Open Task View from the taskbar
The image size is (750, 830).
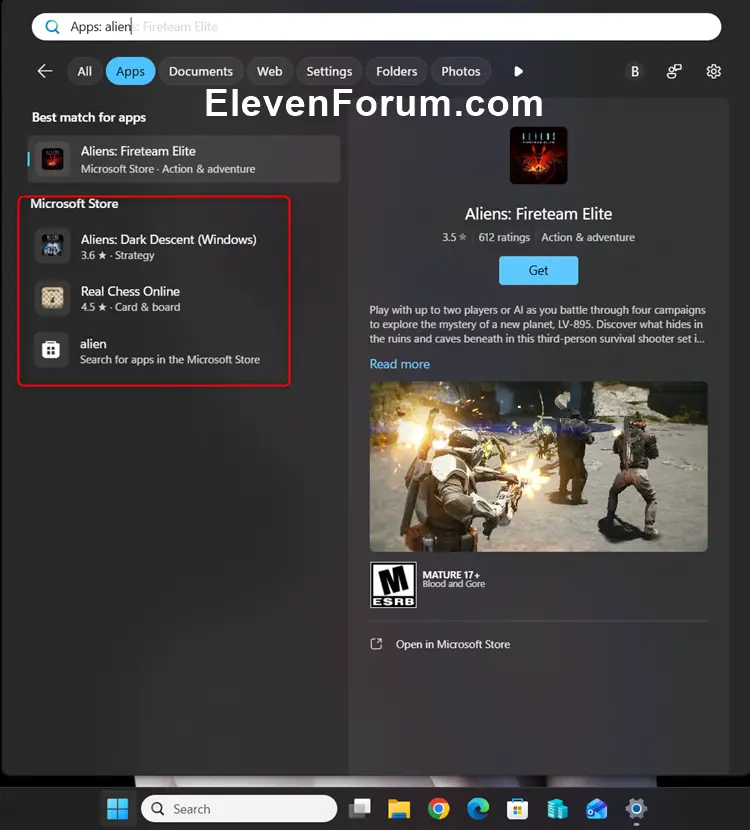[x=360, y=809]
